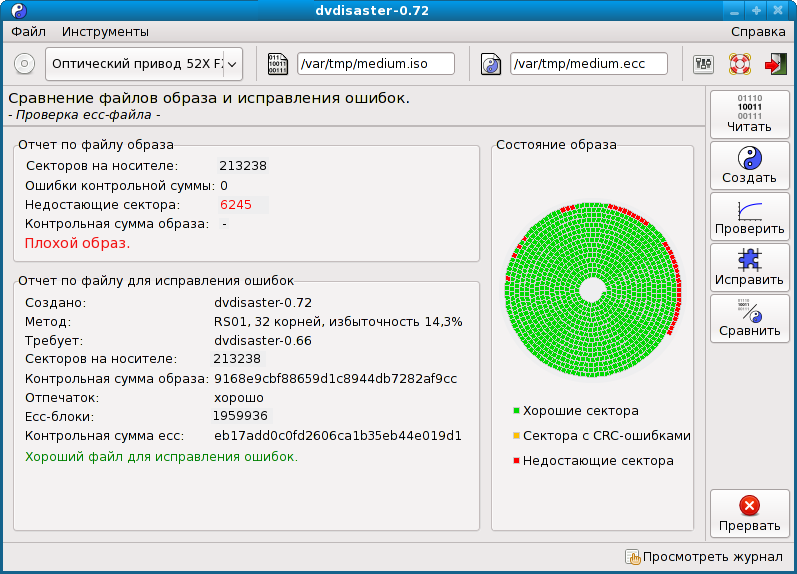Click the image checksum 9168e9cbf88659d1c8944db7282af9cc
797x574 pixels.
pos(335,379)
